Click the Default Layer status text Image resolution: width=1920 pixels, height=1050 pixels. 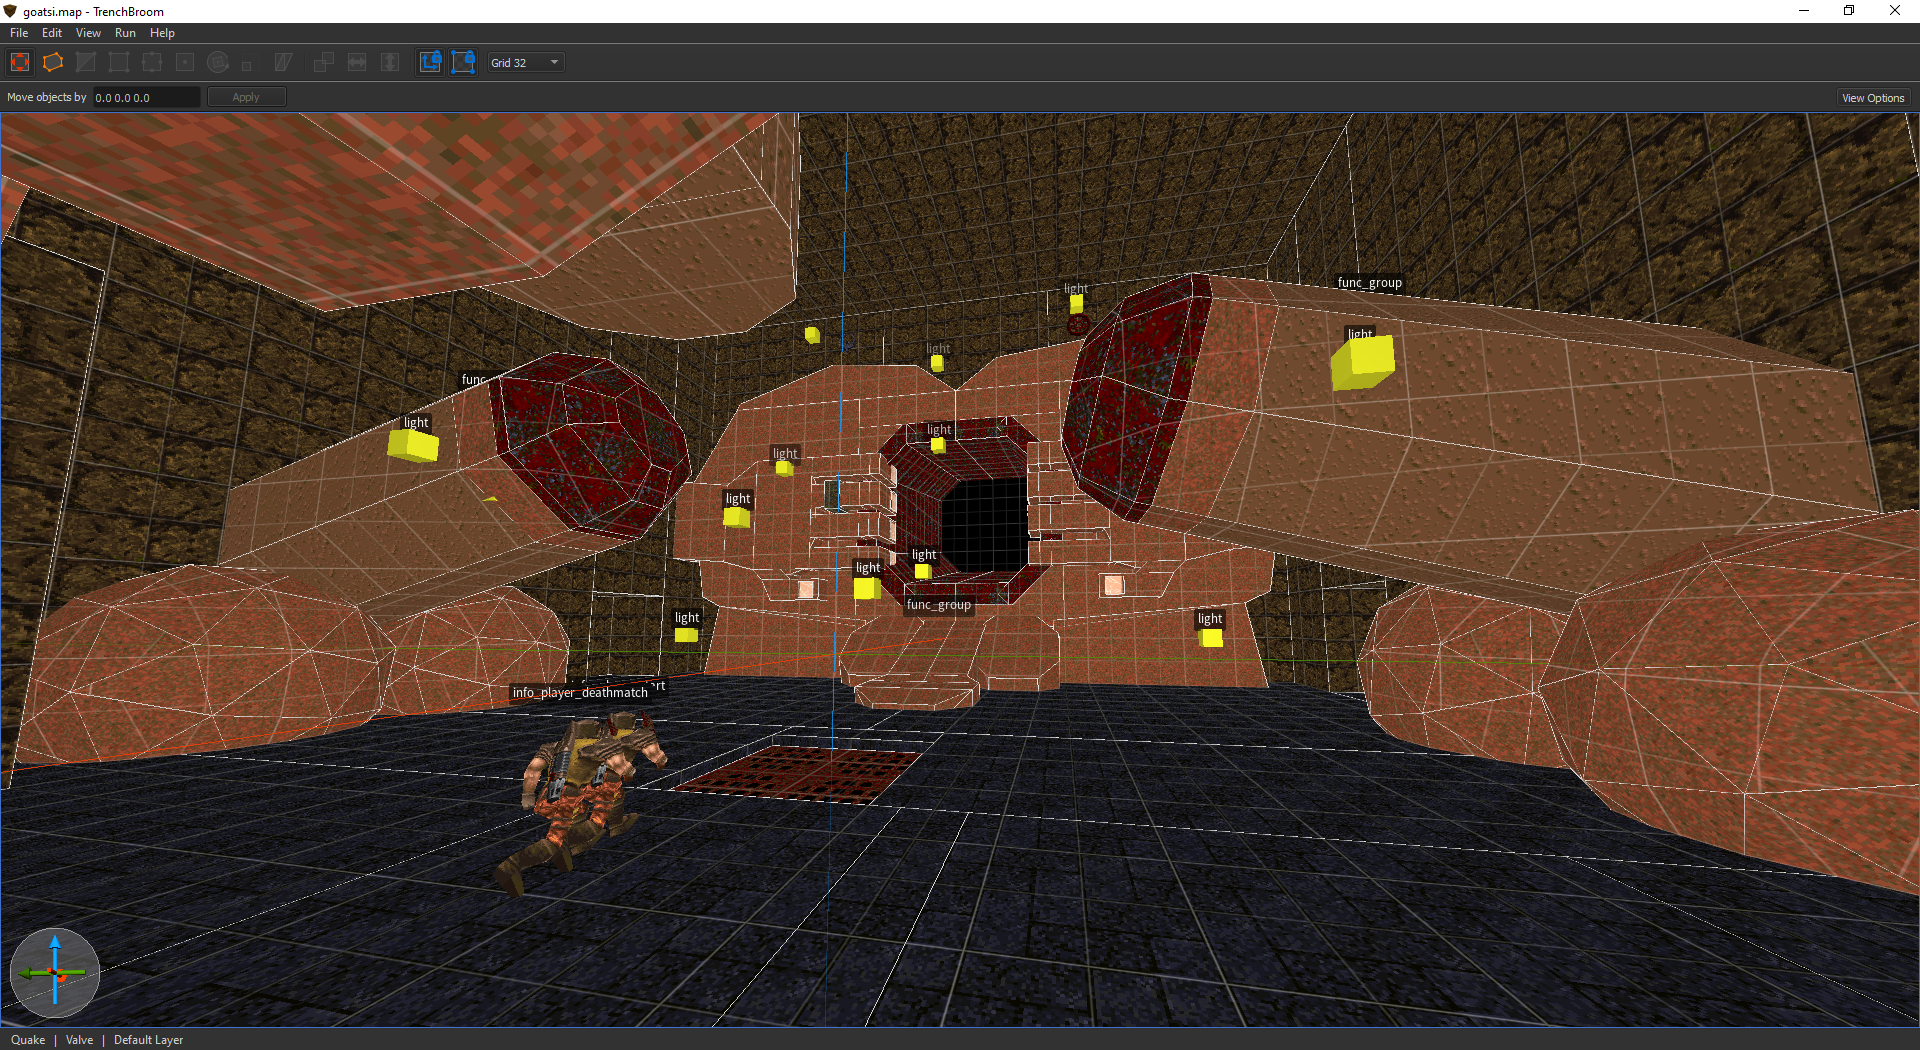(148, 1040)
